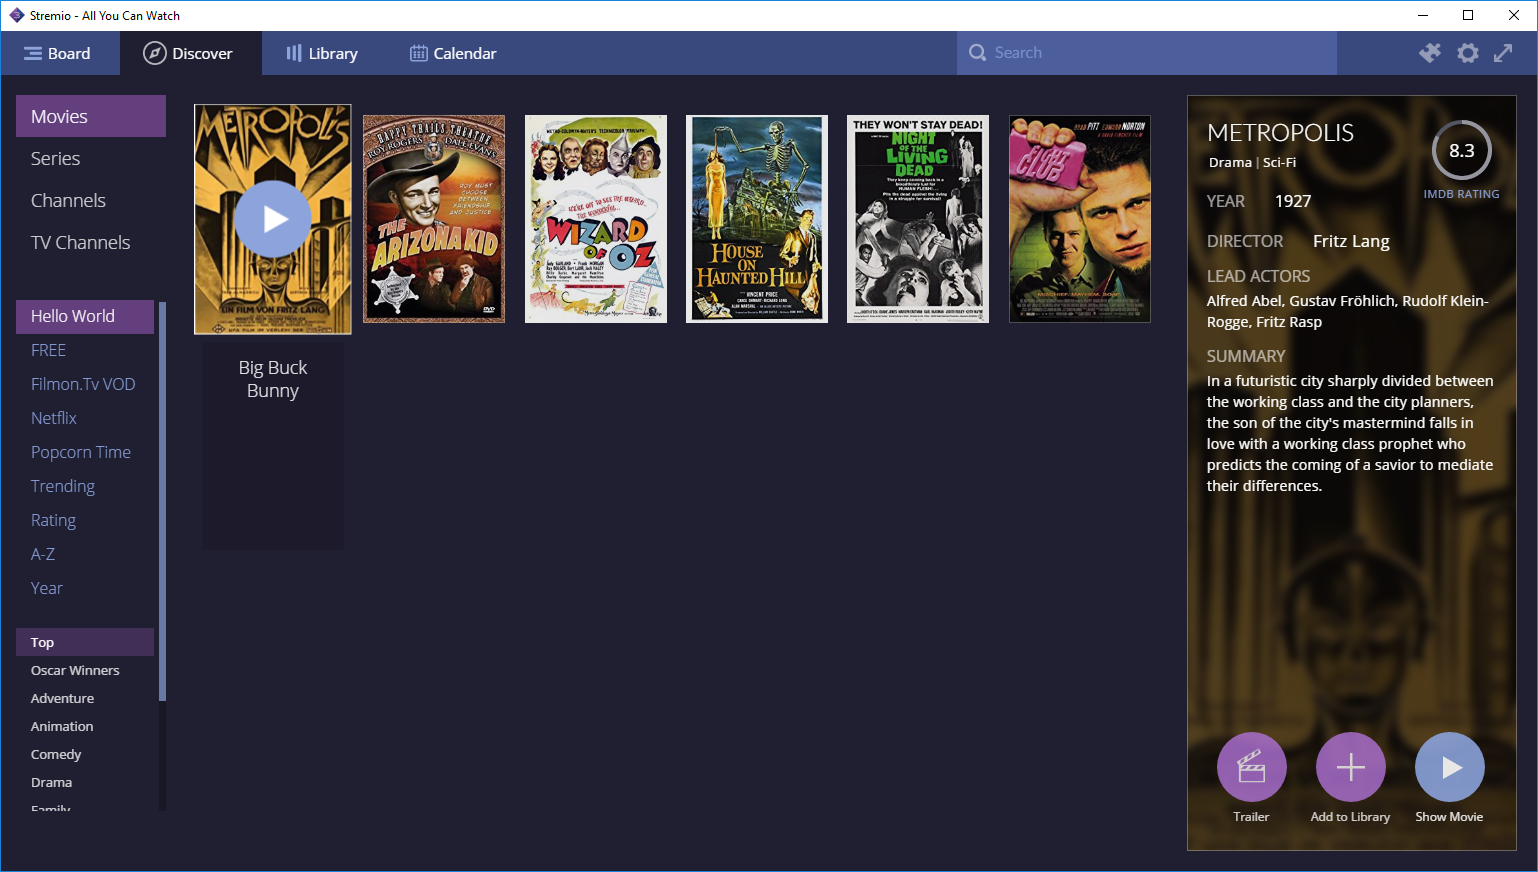Choose the FREE catalog

pyautogui.click(x=85, y=350)
